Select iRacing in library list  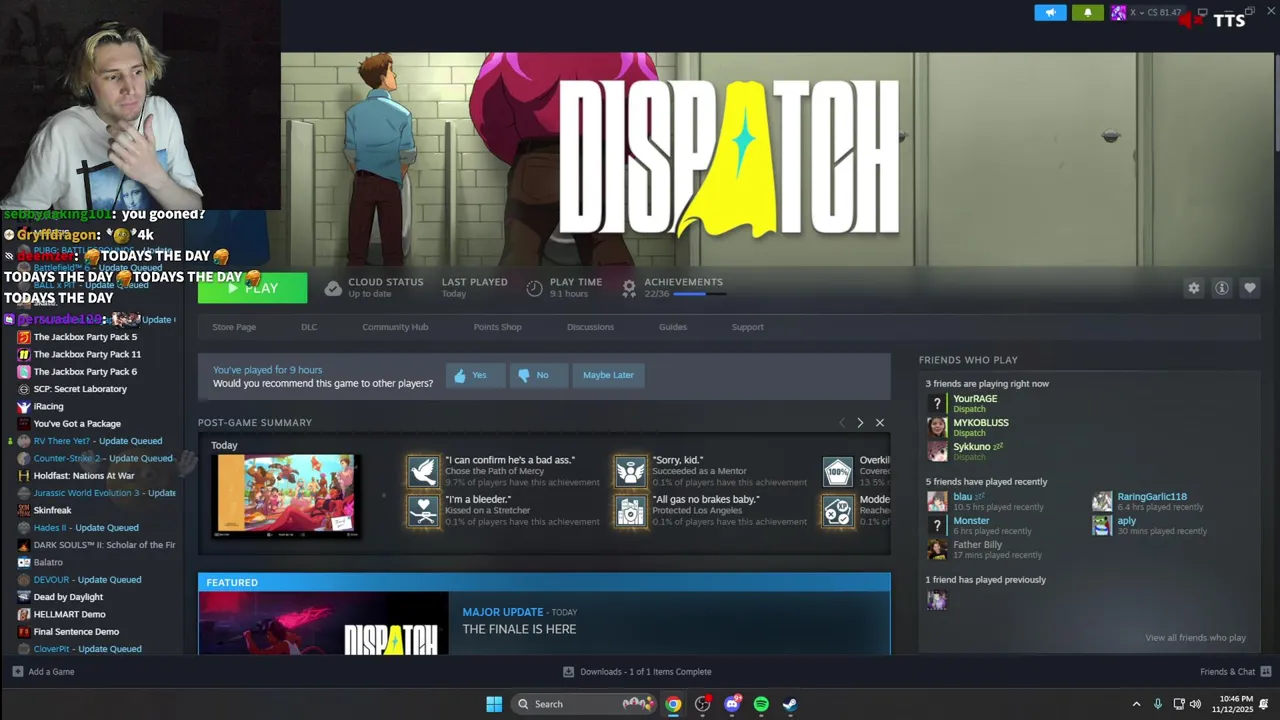coord(48,406)
